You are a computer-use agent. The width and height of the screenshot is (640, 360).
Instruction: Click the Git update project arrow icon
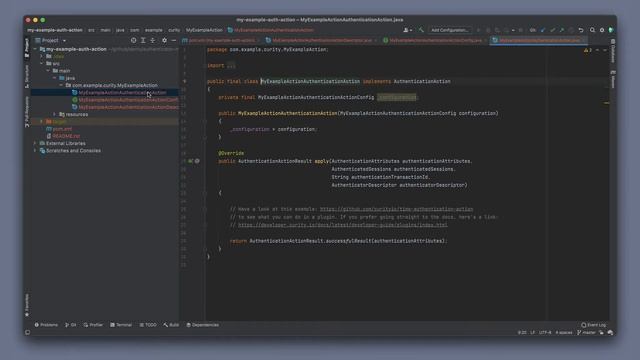tap(543, 30)
